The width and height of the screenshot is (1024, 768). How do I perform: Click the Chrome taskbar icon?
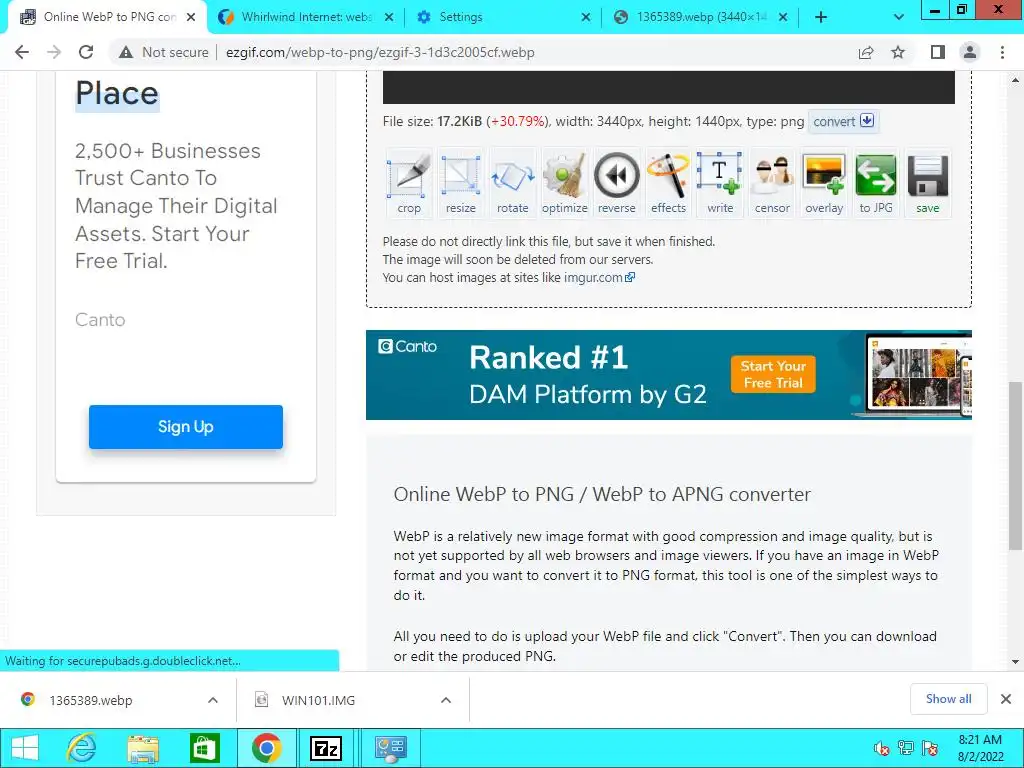266,748
